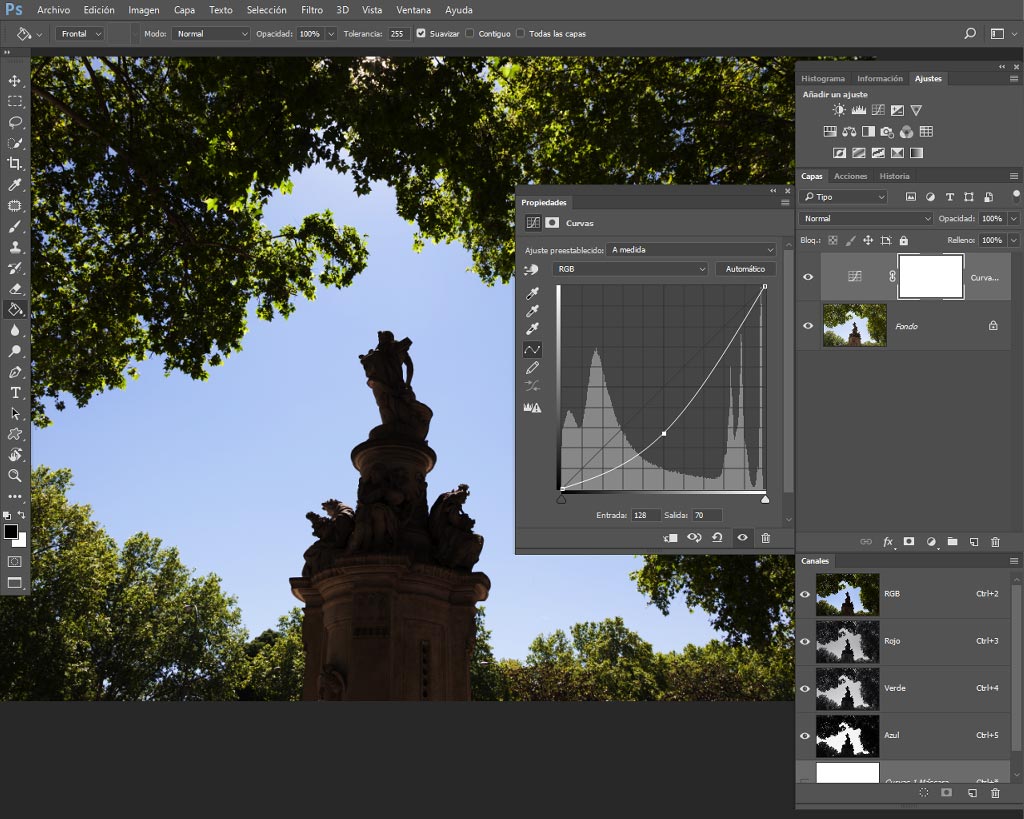1024x819 pixels.
Task: Hide the Fondo layer
Action: [808, 326]
